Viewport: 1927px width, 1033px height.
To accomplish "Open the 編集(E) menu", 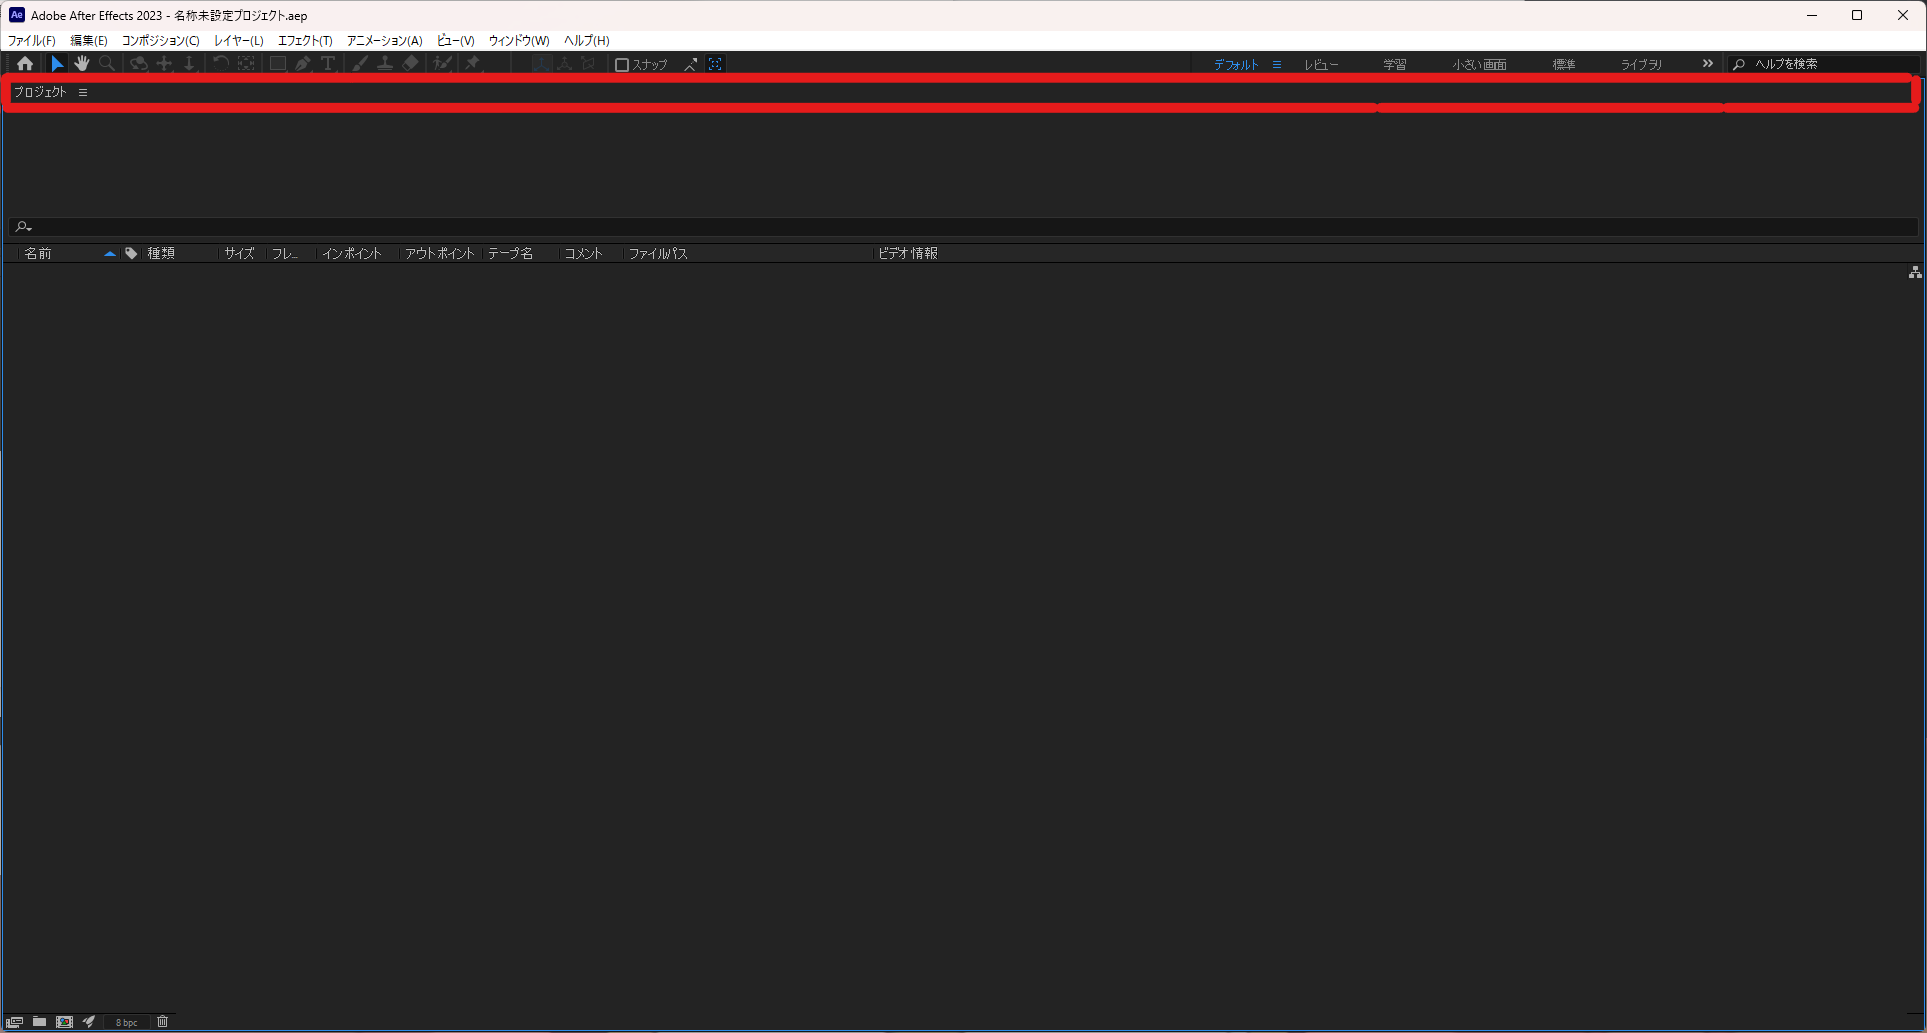I will (x=89, y=41).
